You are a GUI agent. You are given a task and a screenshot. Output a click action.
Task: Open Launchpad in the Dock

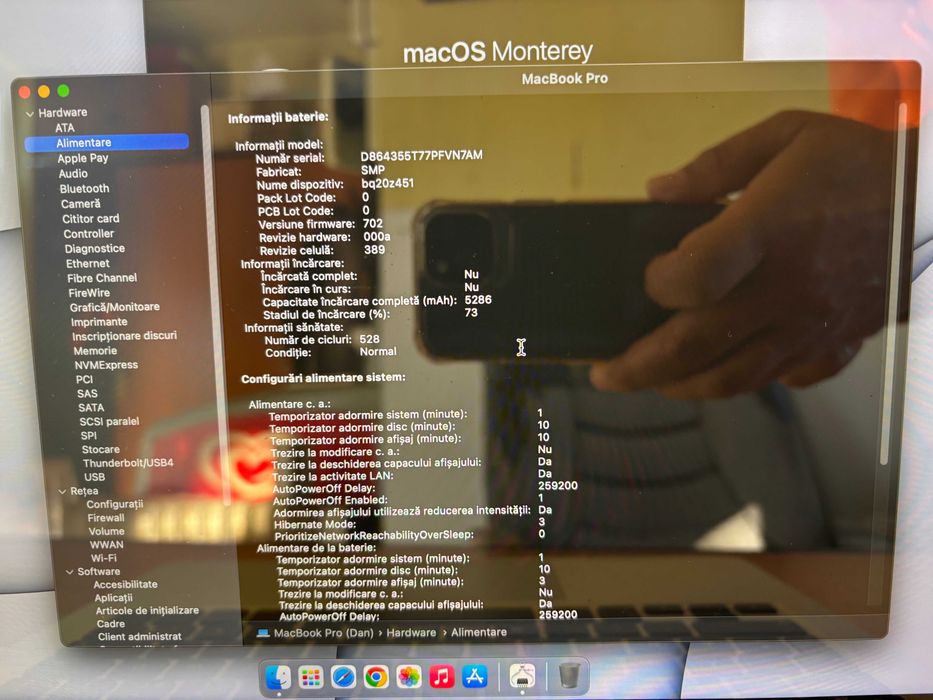coord(311,677)
